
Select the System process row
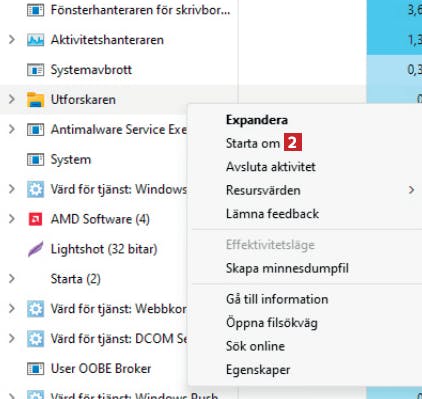click(93, 159)
